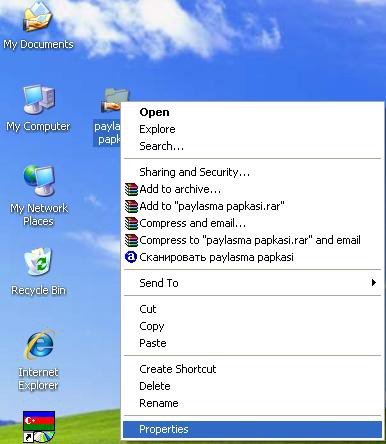Choose Rename from the context menu
The image size is (386, 444).
(252, 403)
